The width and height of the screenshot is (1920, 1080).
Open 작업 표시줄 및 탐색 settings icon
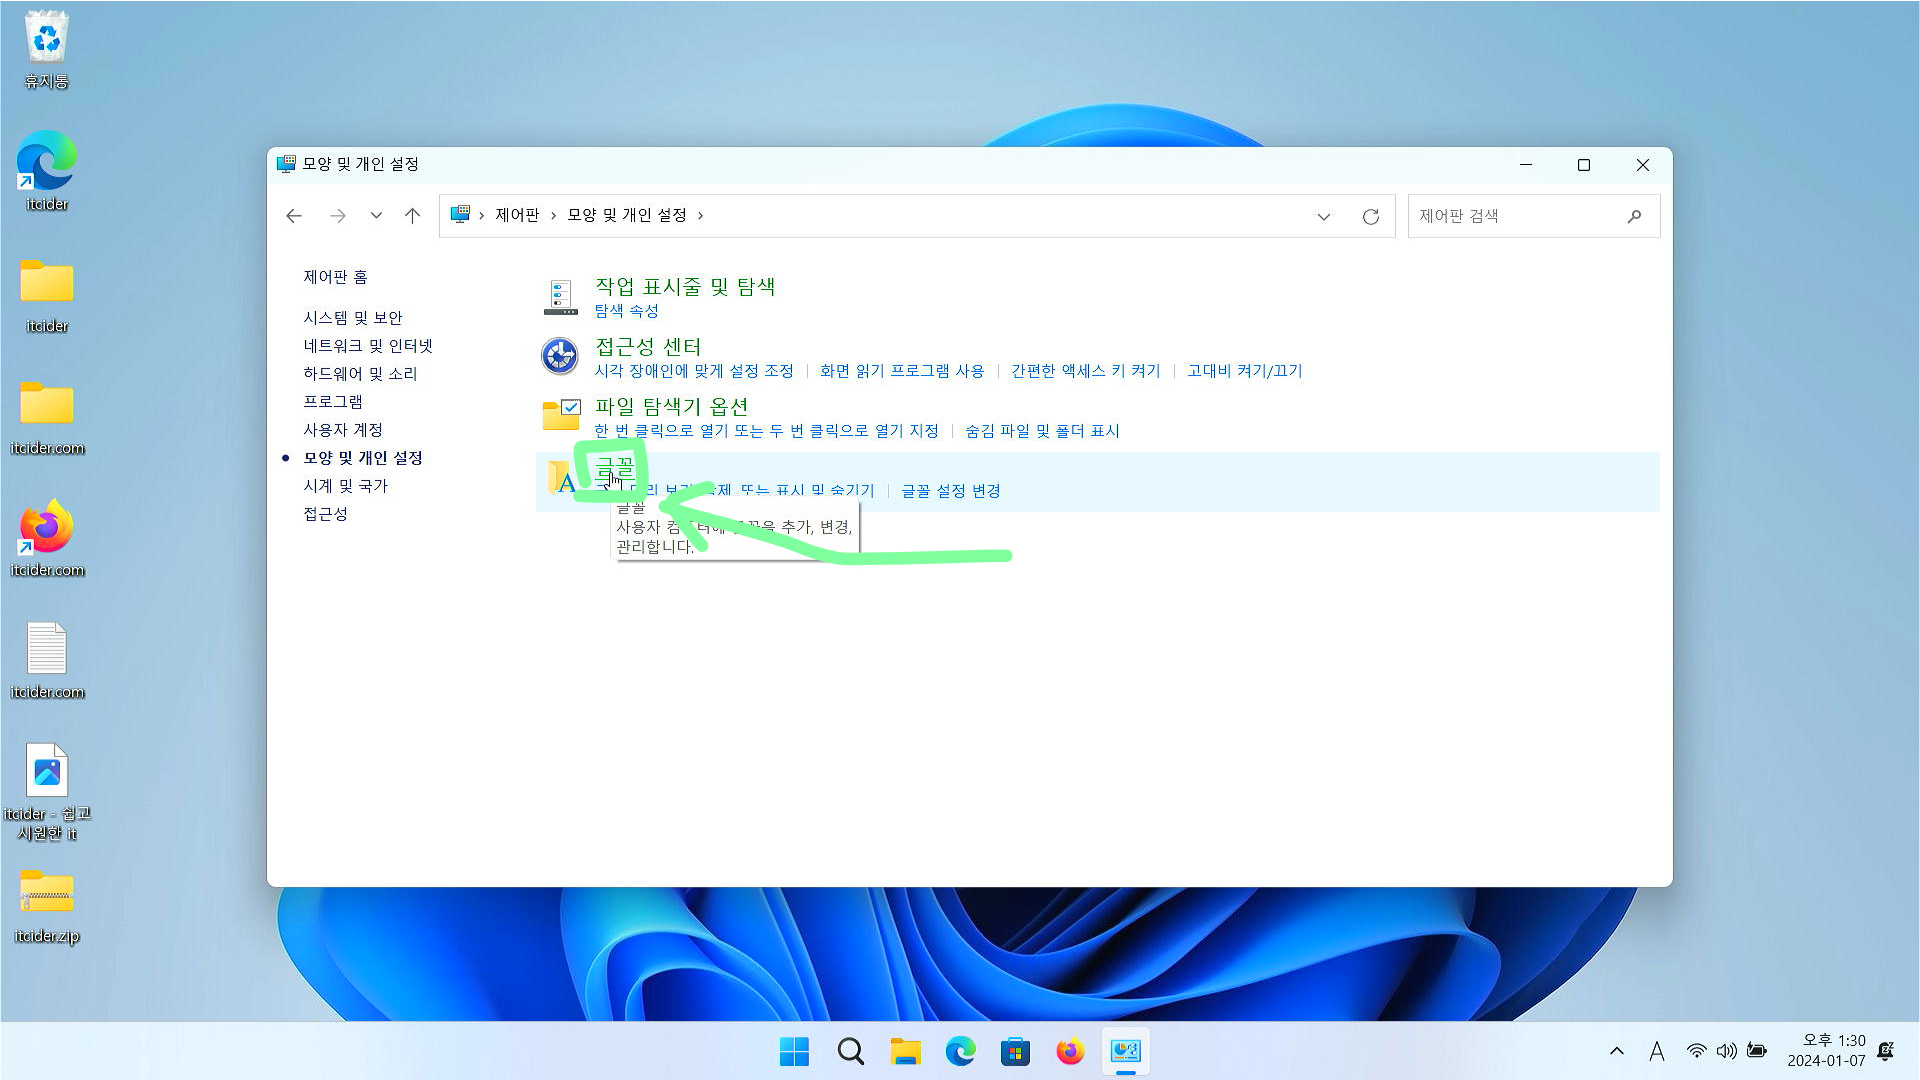[x=559, y=296]
